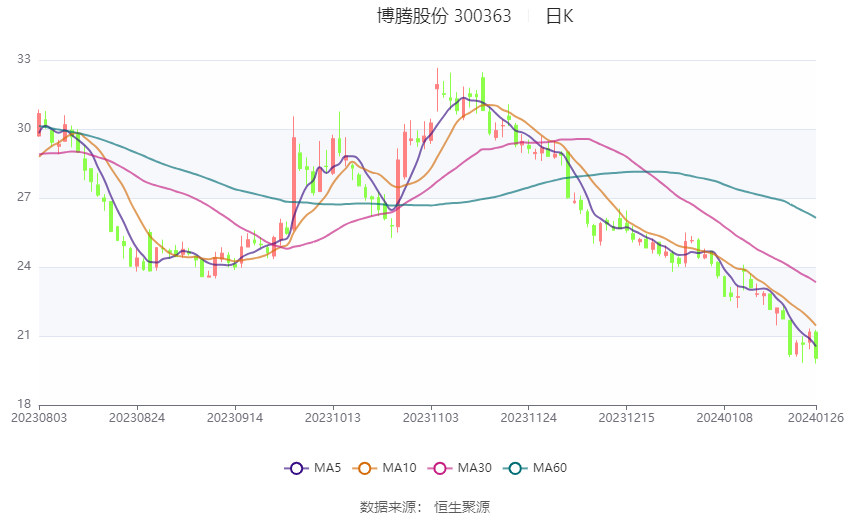850x517 pixels.
Task: Click the 日K label in the title
Action: [559, 16]
